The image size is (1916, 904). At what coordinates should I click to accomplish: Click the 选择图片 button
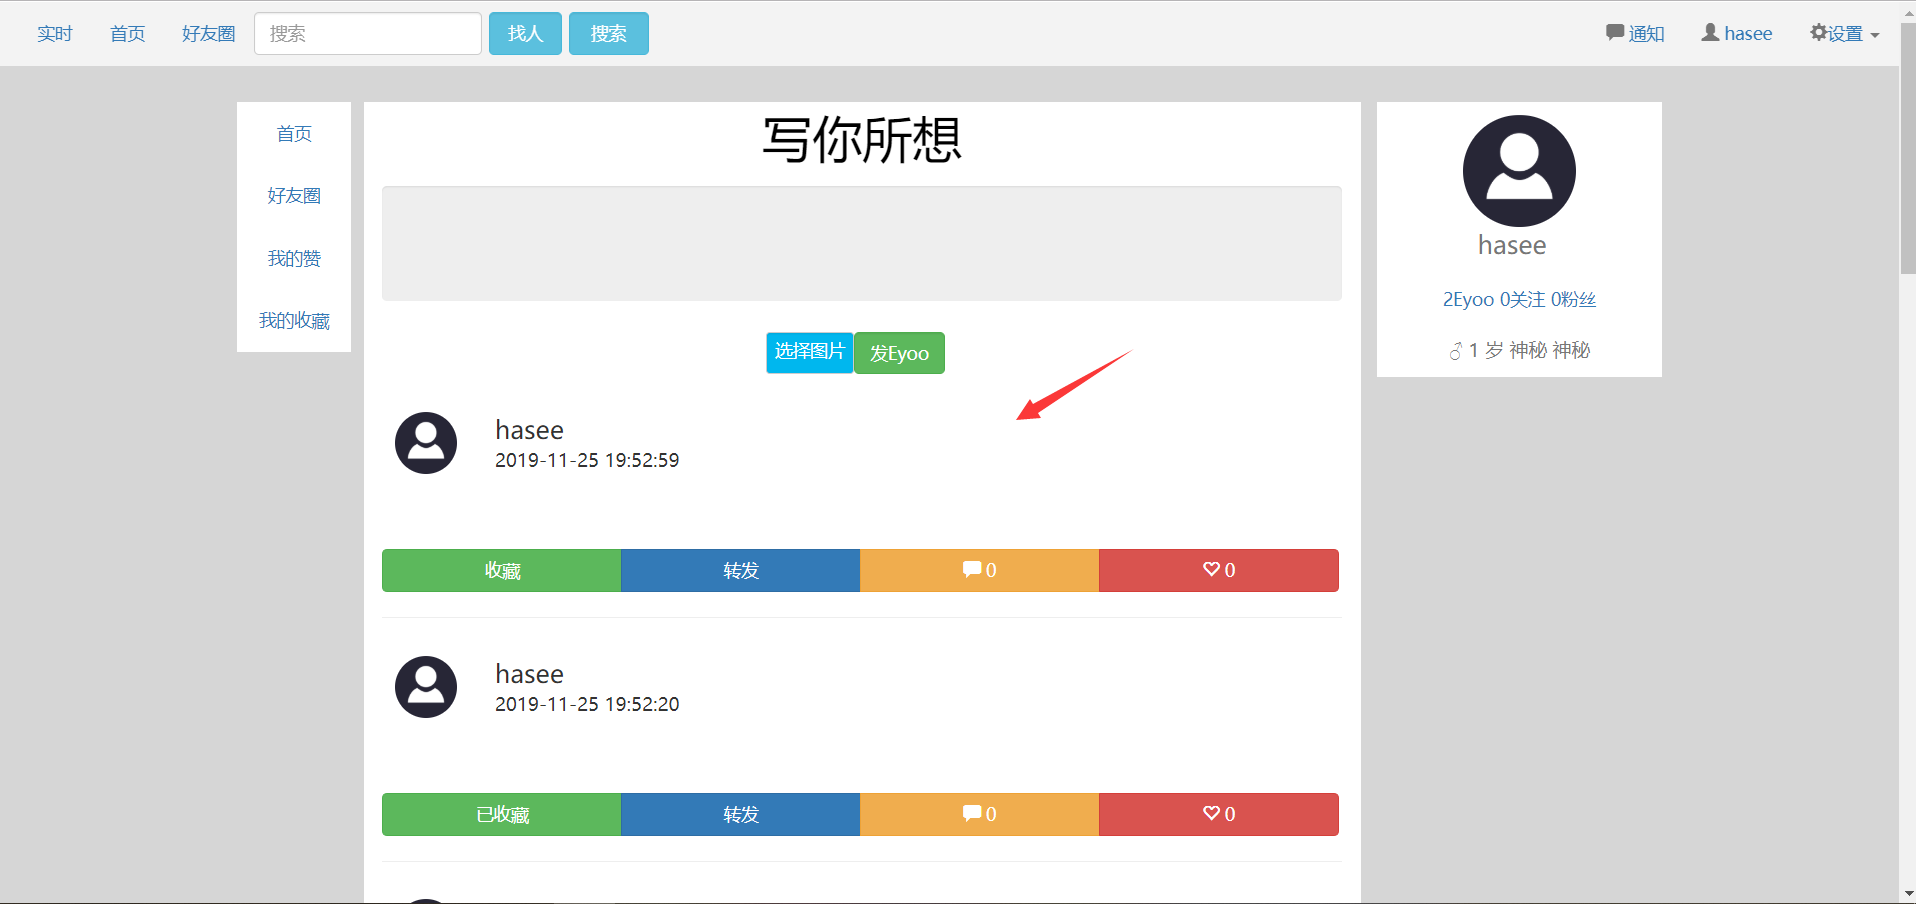[810, 352]
